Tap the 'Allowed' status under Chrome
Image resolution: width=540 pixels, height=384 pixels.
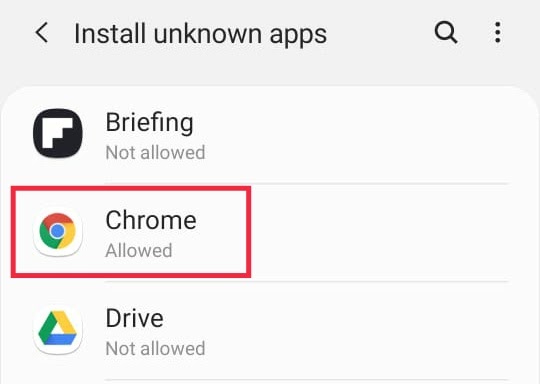(x=139, y=250)
